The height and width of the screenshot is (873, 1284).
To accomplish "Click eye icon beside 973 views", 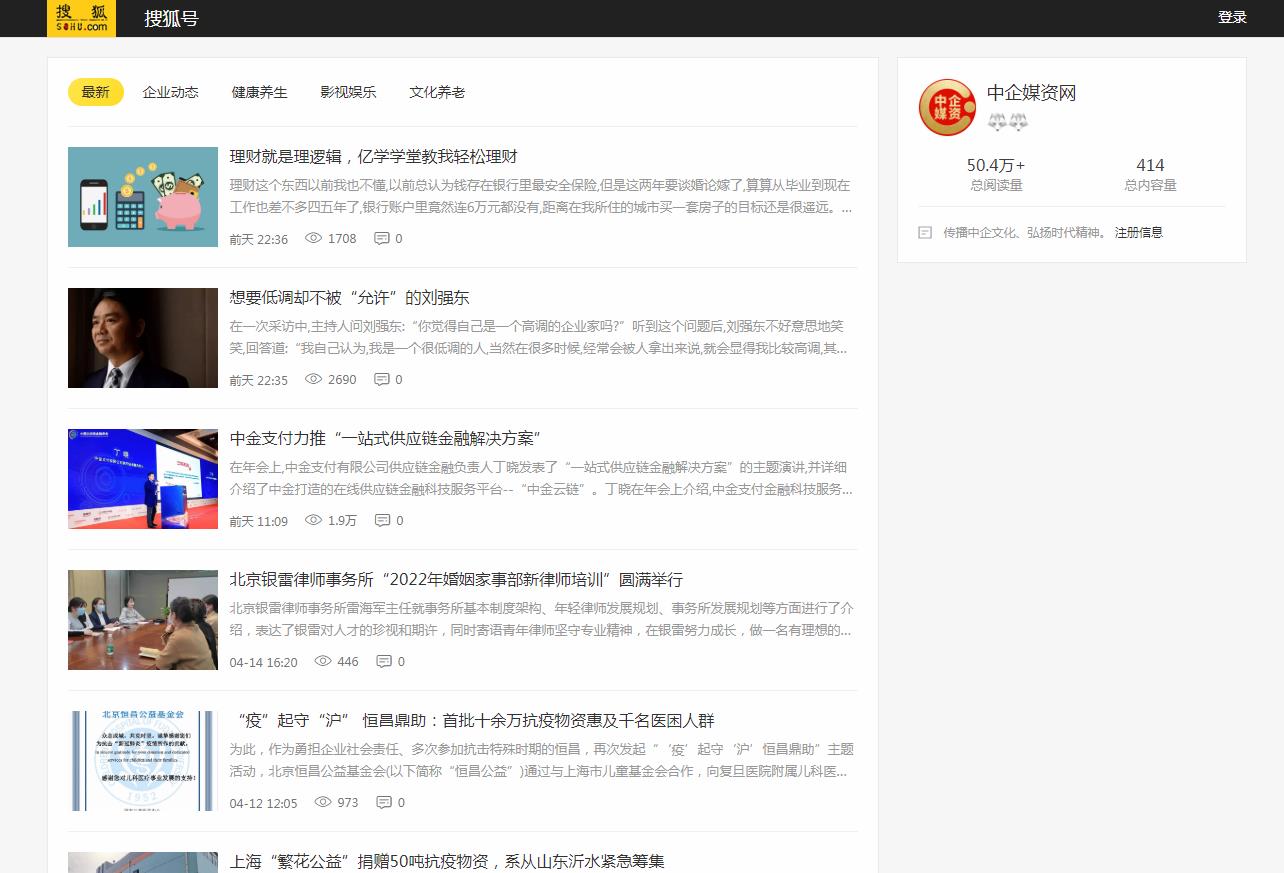I will pos(323,802).
